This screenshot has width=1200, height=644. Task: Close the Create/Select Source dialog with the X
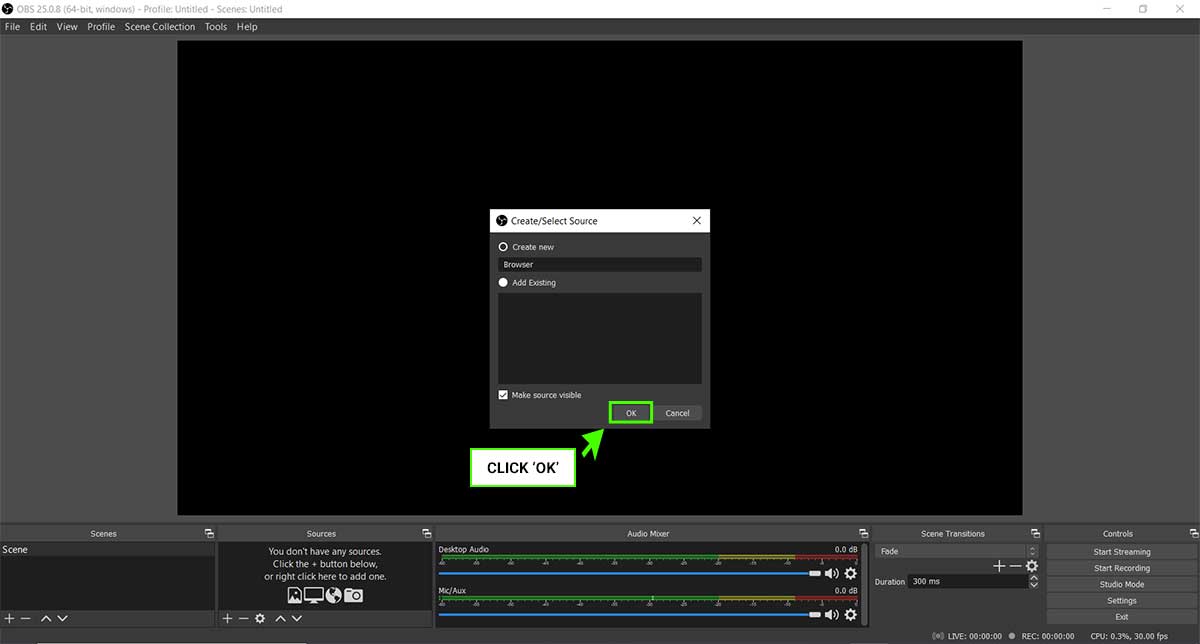pos(697,220)
